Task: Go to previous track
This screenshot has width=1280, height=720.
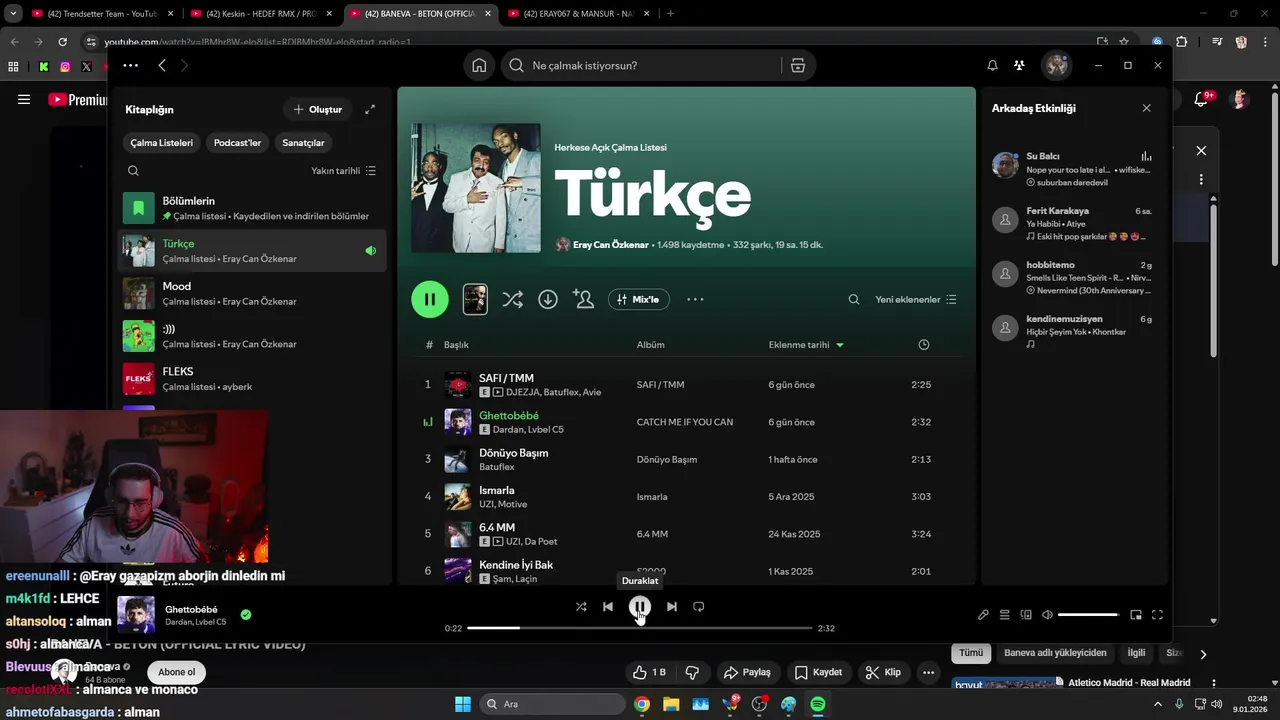Action: (x=608, y=606)
